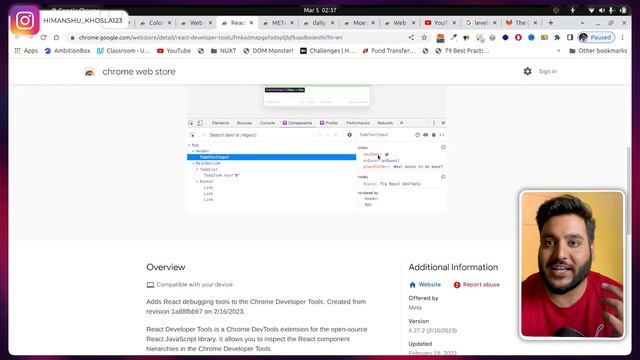Focus the address bar URL
Viewport: 640px width, 360px height.
click(x=210, y=38)
